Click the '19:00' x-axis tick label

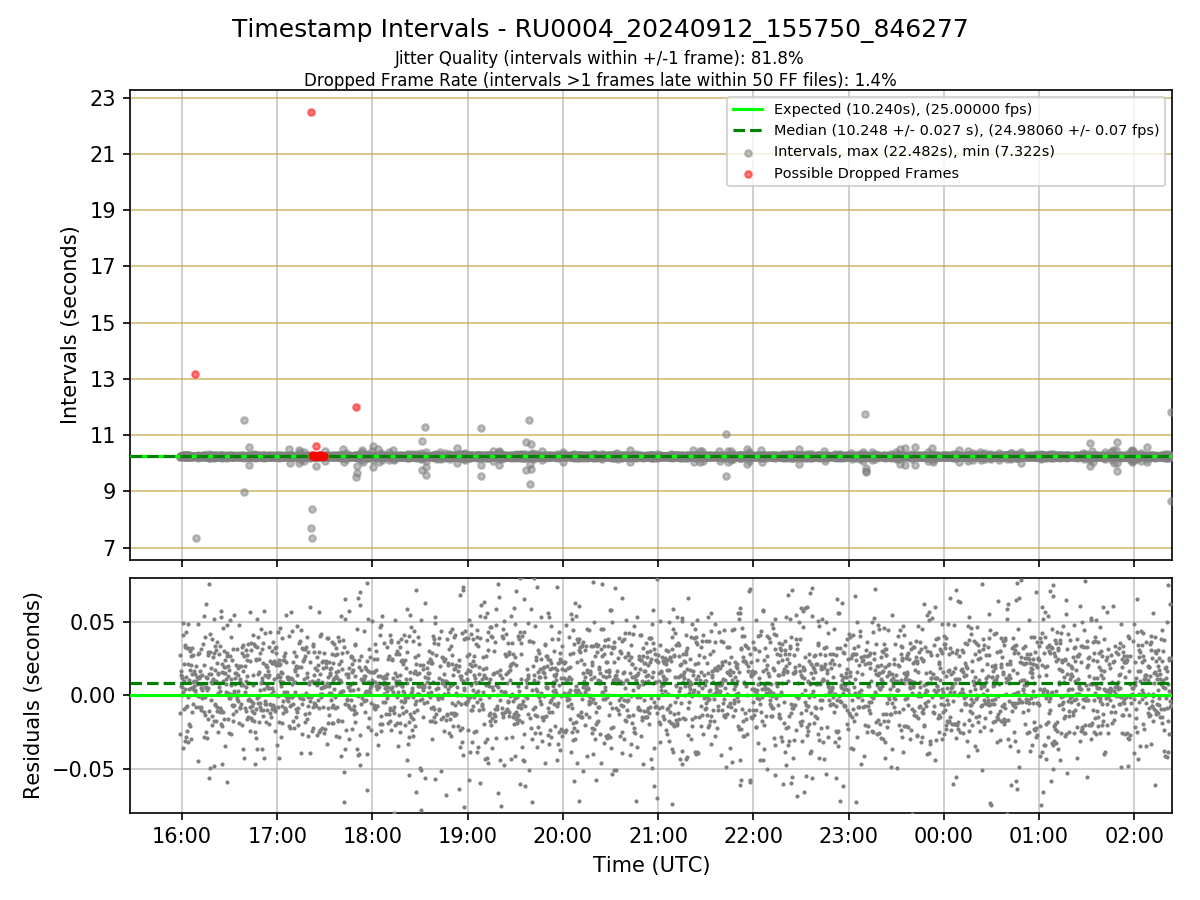pyautogui.click(x=467, y=834)
